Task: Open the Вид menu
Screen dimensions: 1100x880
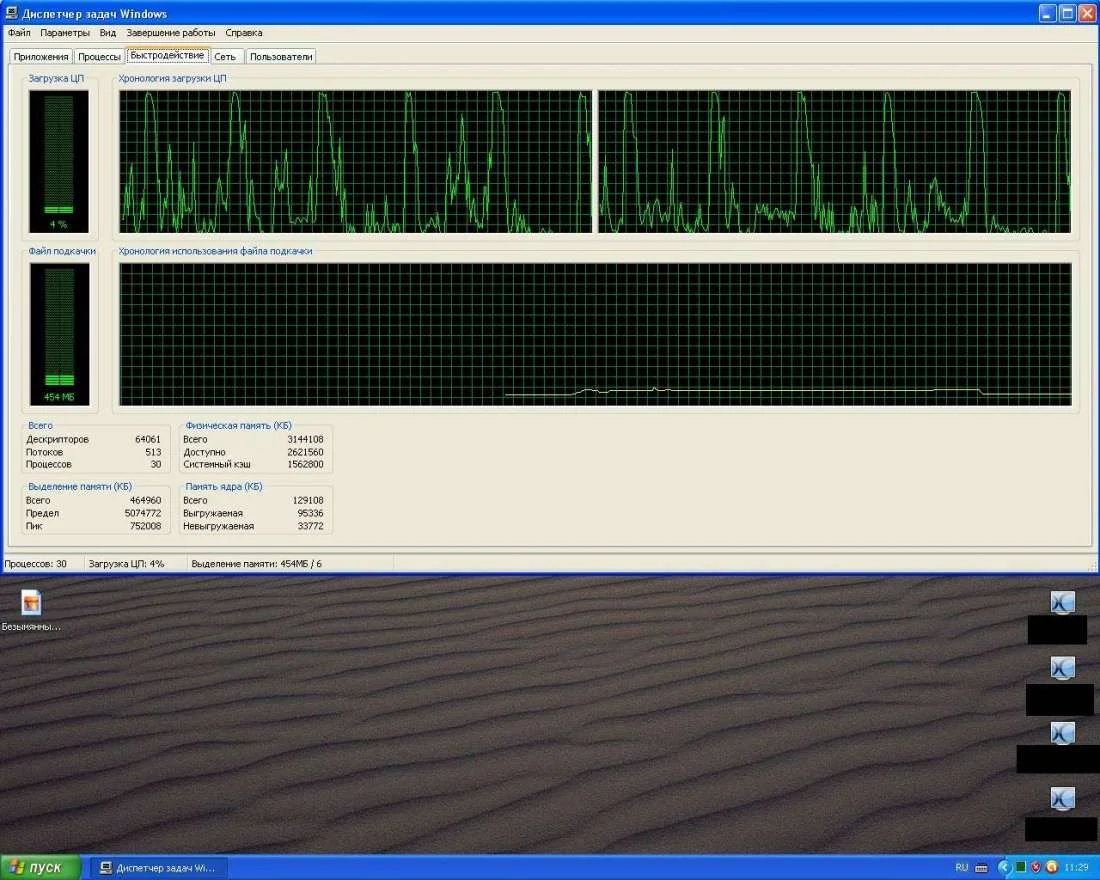Action: coord(108,33)
